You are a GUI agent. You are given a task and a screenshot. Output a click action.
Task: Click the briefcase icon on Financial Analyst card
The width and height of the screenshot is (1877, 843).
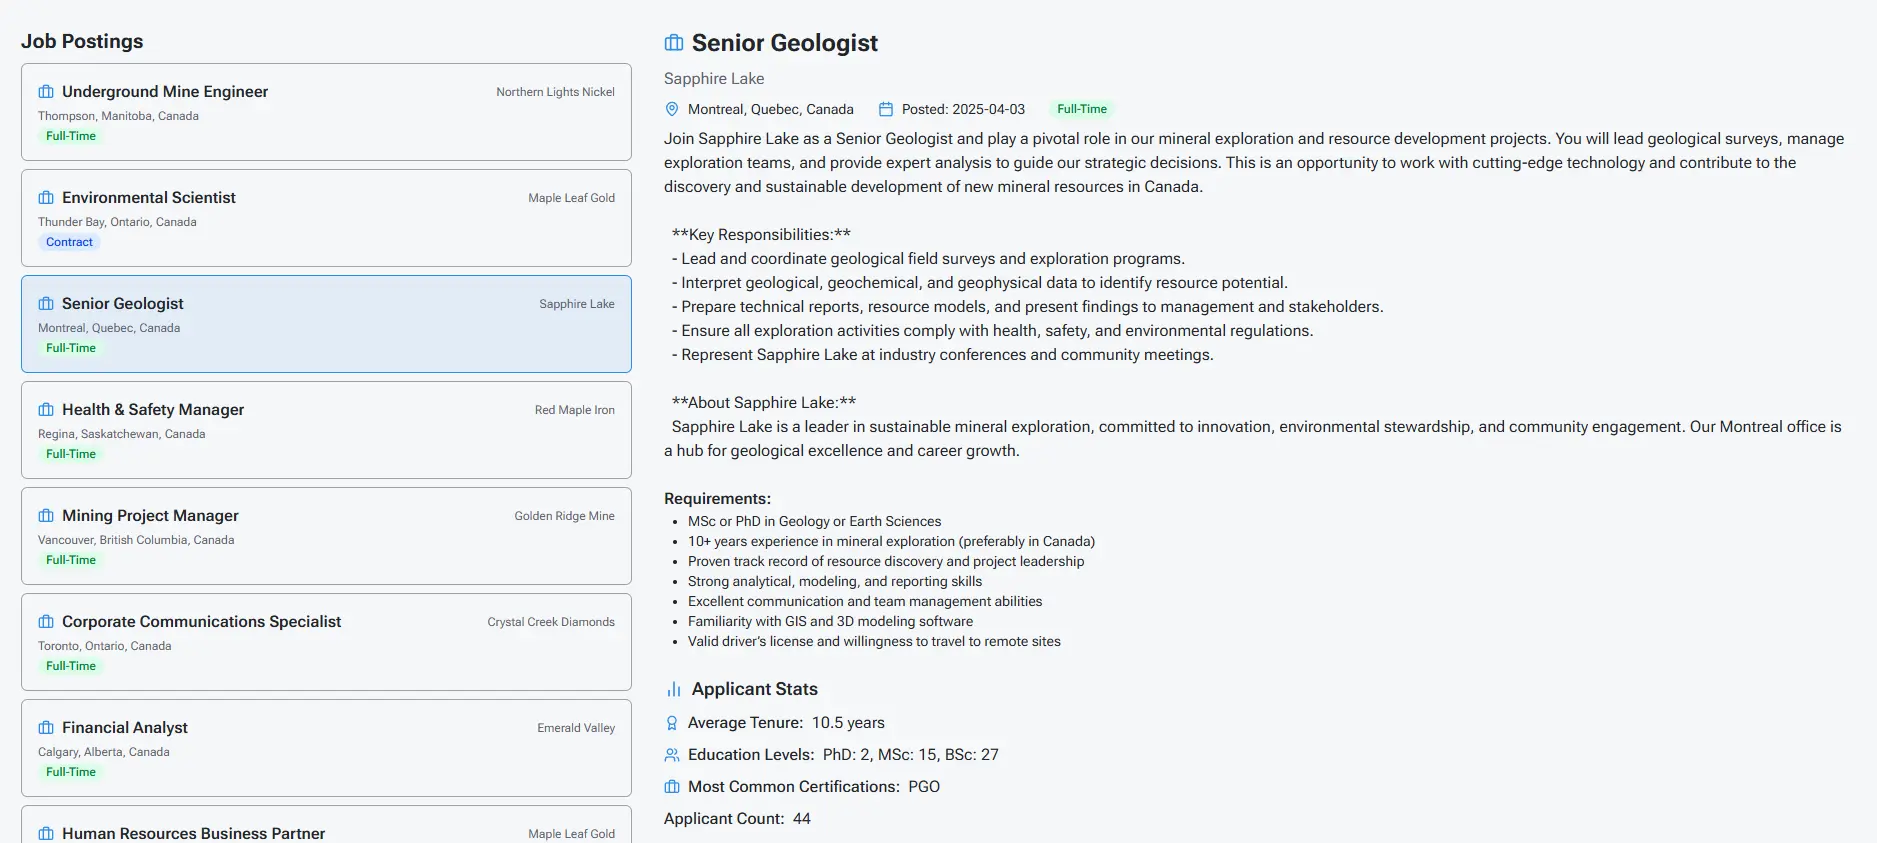45,727
